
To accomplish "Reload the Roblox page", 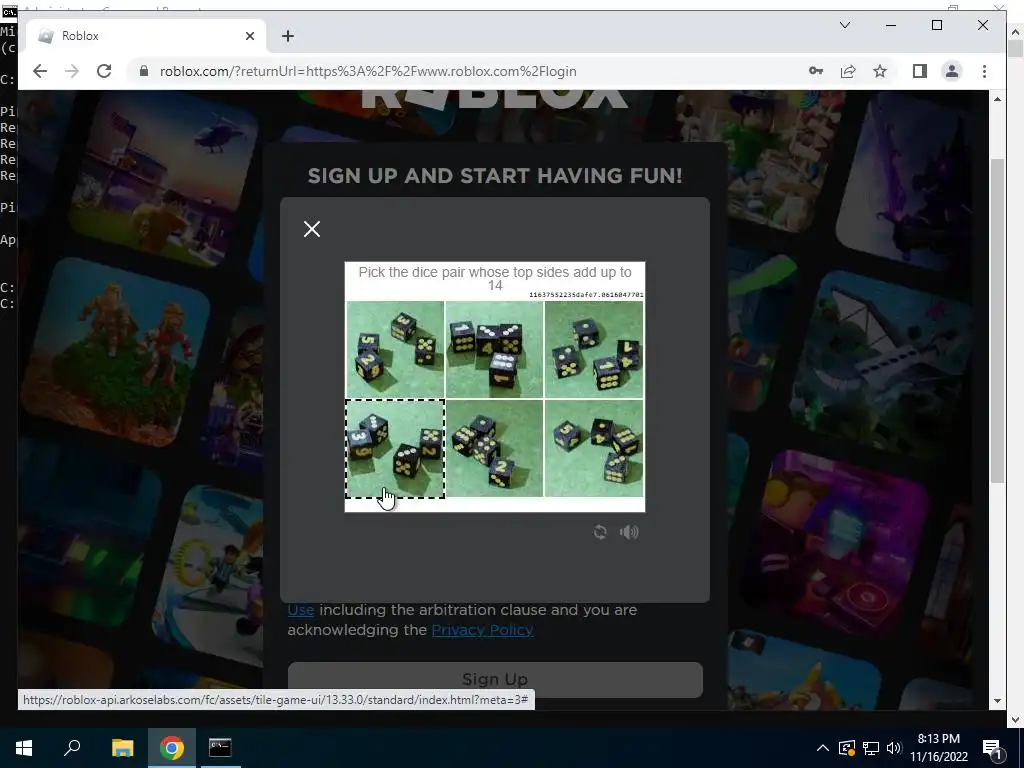I will 104,71.
